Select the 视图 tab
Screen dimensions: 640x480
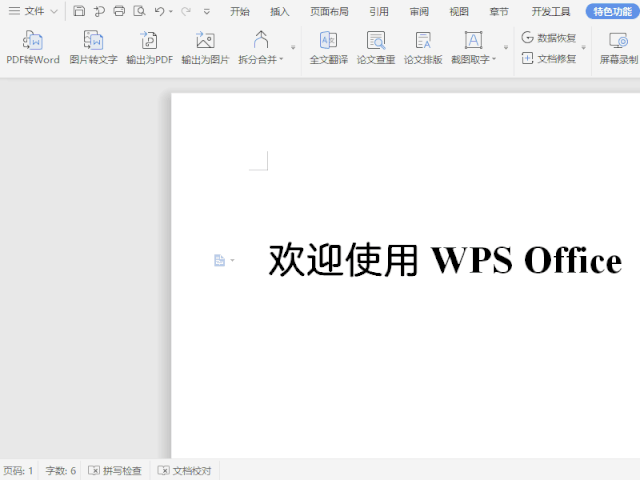pyautogui.click(x=459, y=11)
